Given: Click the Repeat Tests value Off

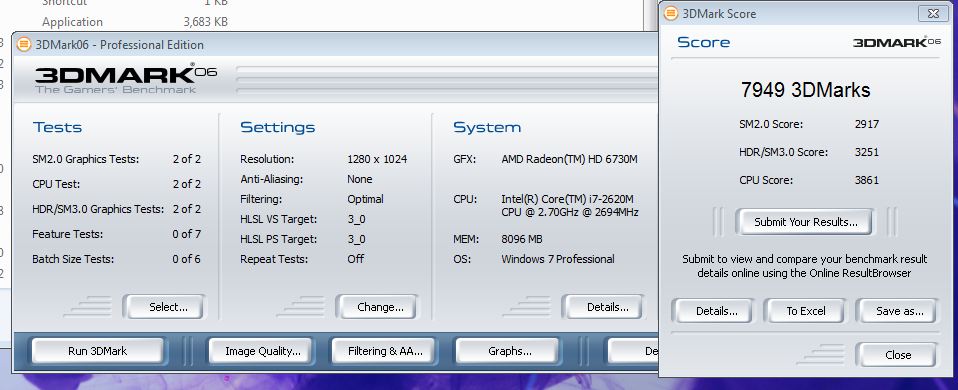Looking at the screenshot, I should pos(356,259).
